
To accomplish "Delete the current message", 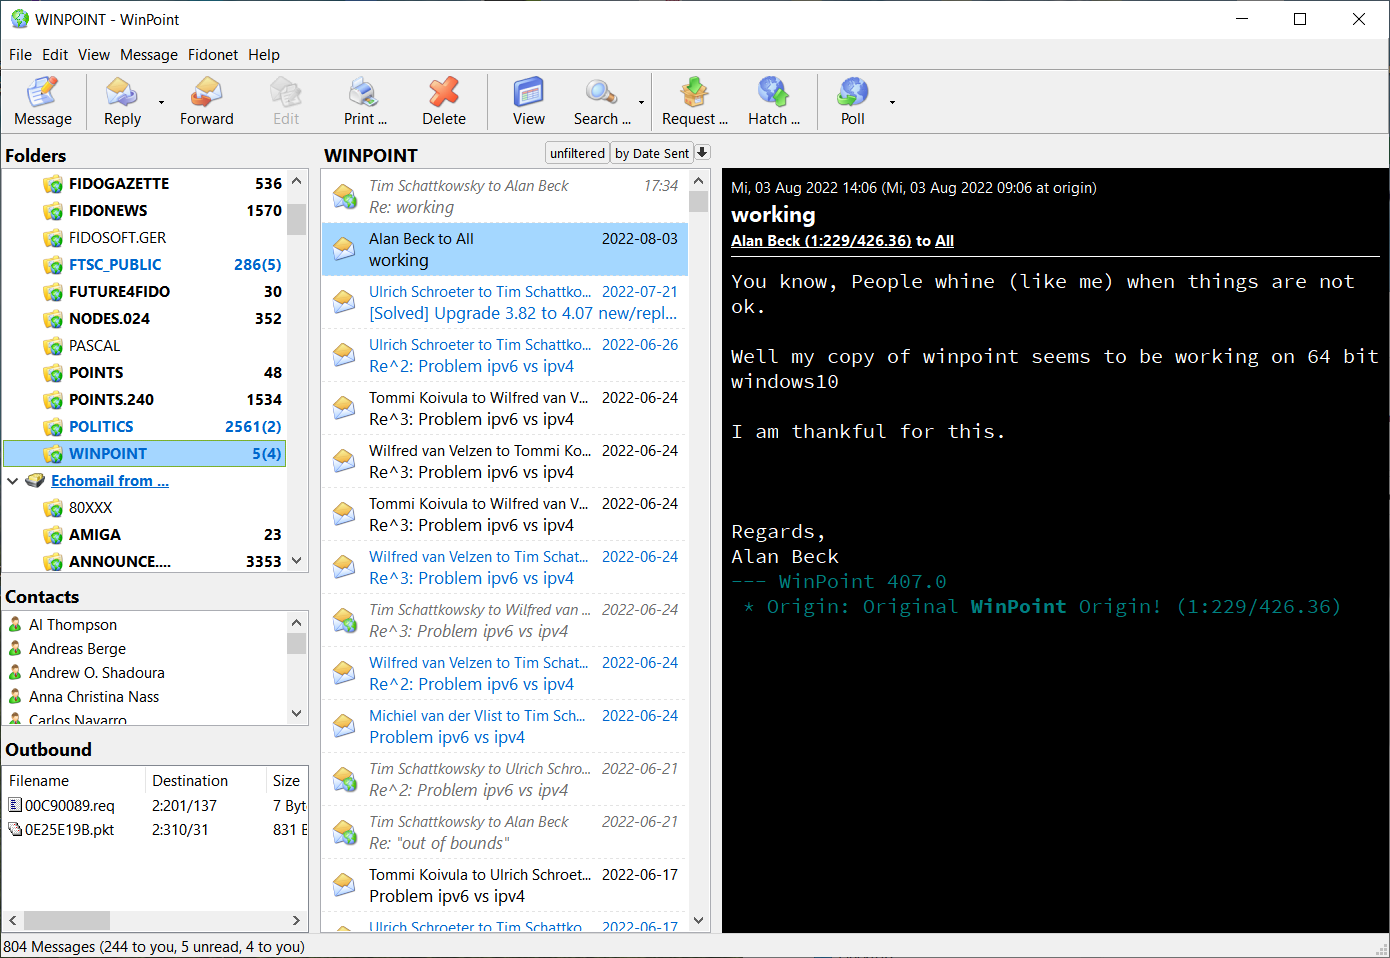I will [x=444, y=102].
